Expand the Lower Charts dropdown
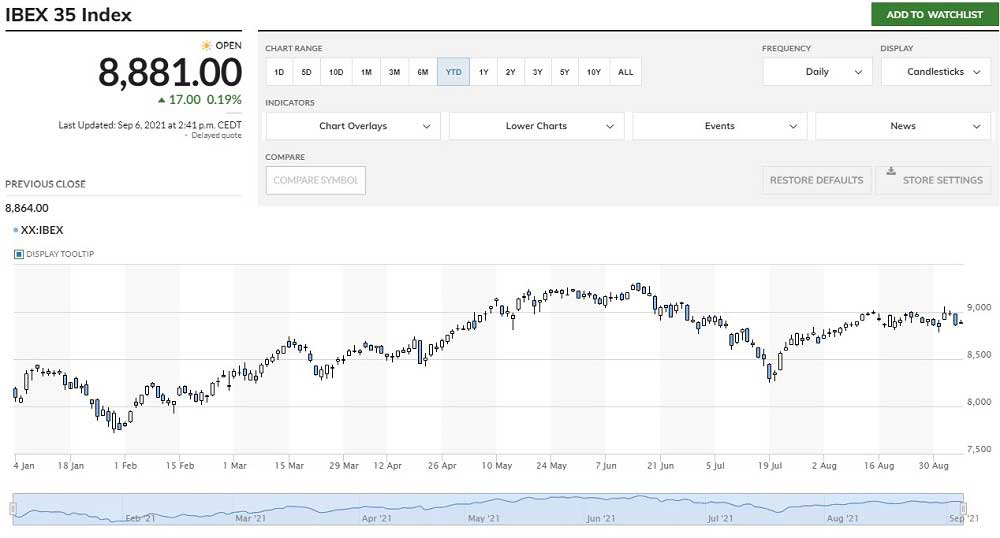Screen dimensions: 1000x538 (536, 126)
